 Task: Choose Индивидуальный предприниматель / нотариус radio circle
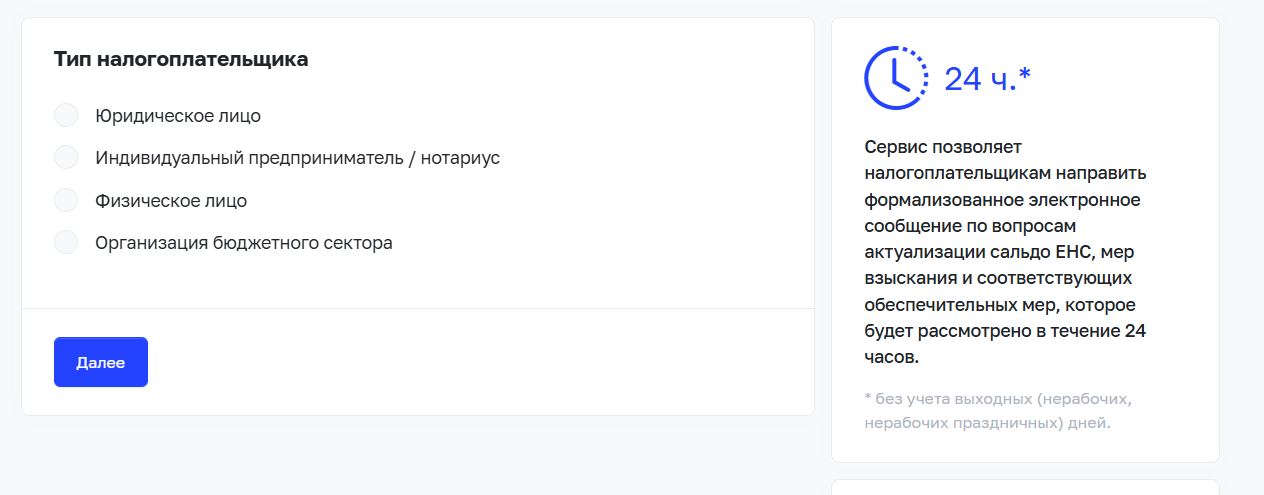pos(66,157)
